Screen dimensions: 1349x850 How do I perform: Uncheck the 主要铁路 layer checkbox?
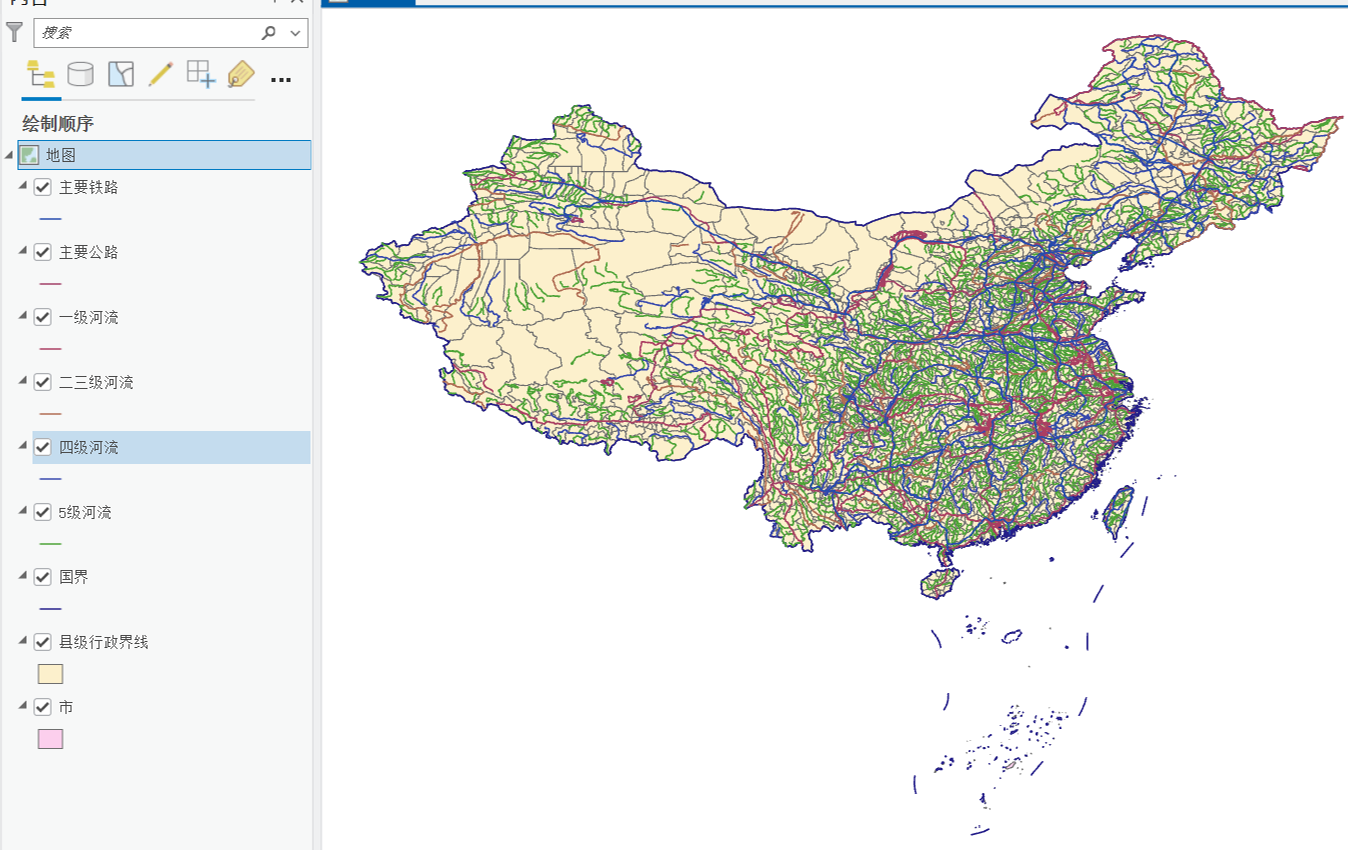point(42,187)
